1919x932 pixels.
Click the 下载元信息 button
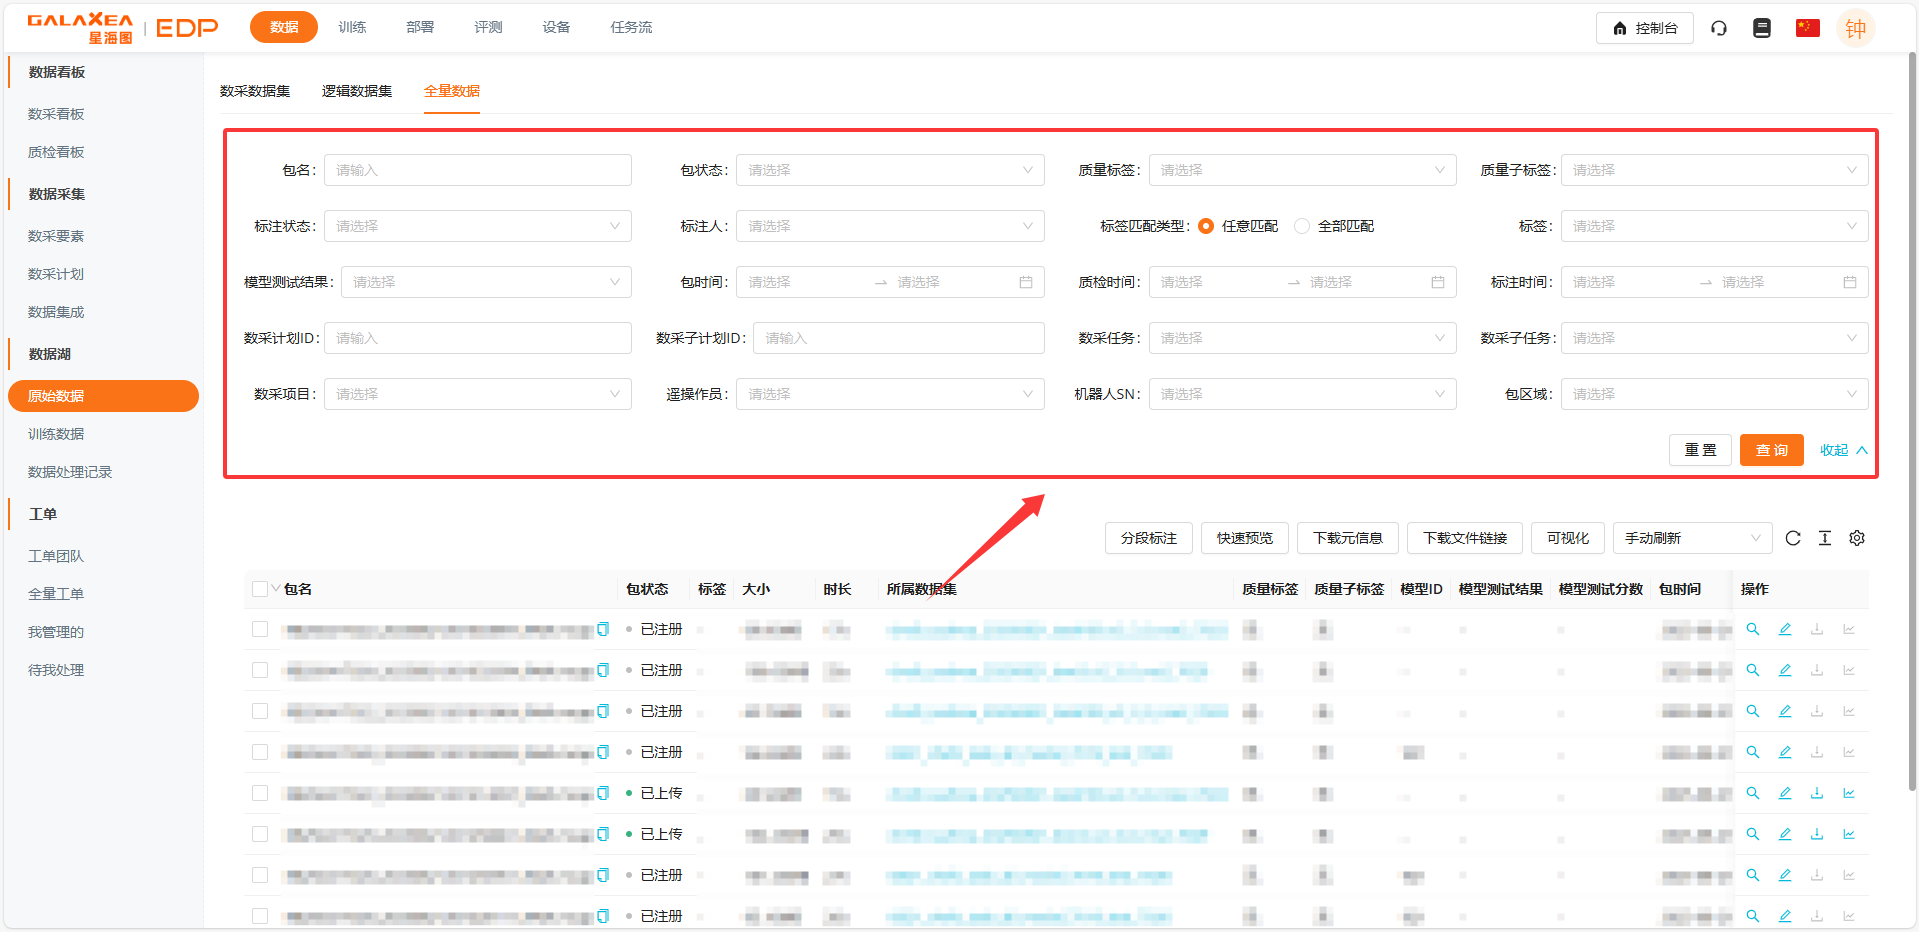(1347, 538)
